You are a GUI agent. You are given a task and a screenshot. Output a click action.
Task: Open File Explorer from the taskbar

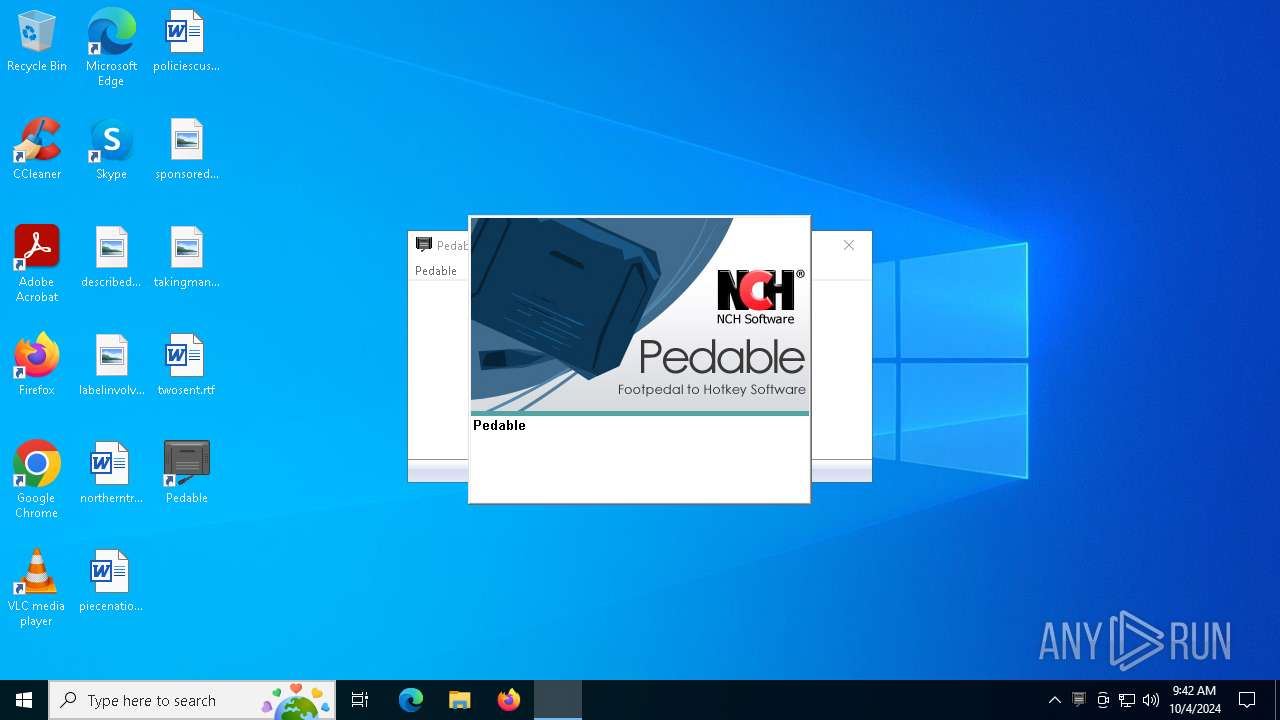(460, 700)
